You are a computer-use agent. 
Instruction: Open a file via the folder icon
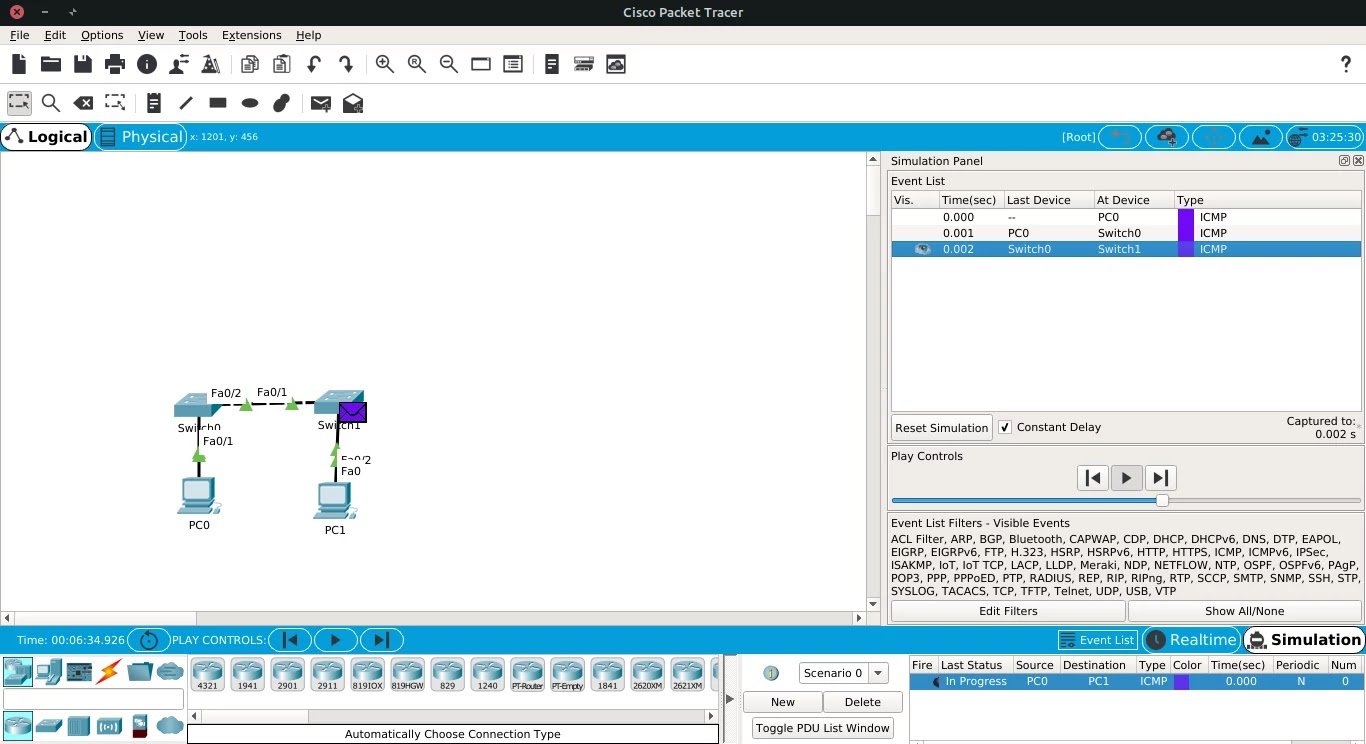click(51, 64)
